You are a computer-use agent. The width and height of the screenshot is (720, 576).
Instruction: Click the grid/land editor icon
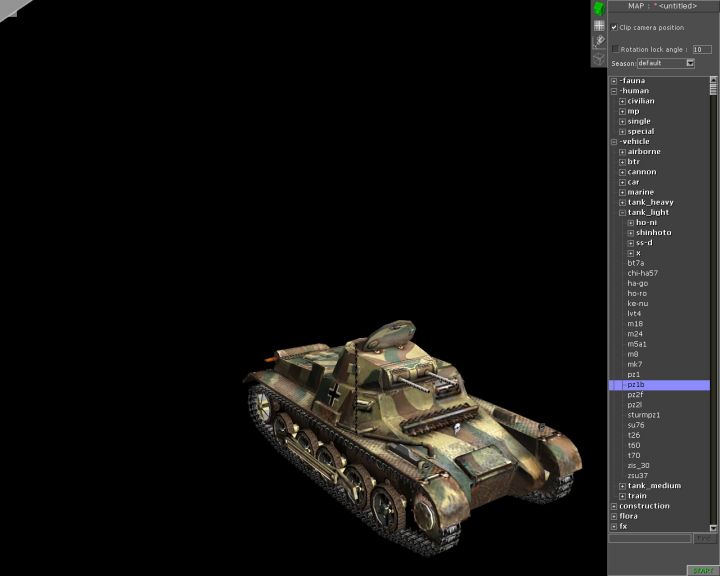(x=599, y=25)
